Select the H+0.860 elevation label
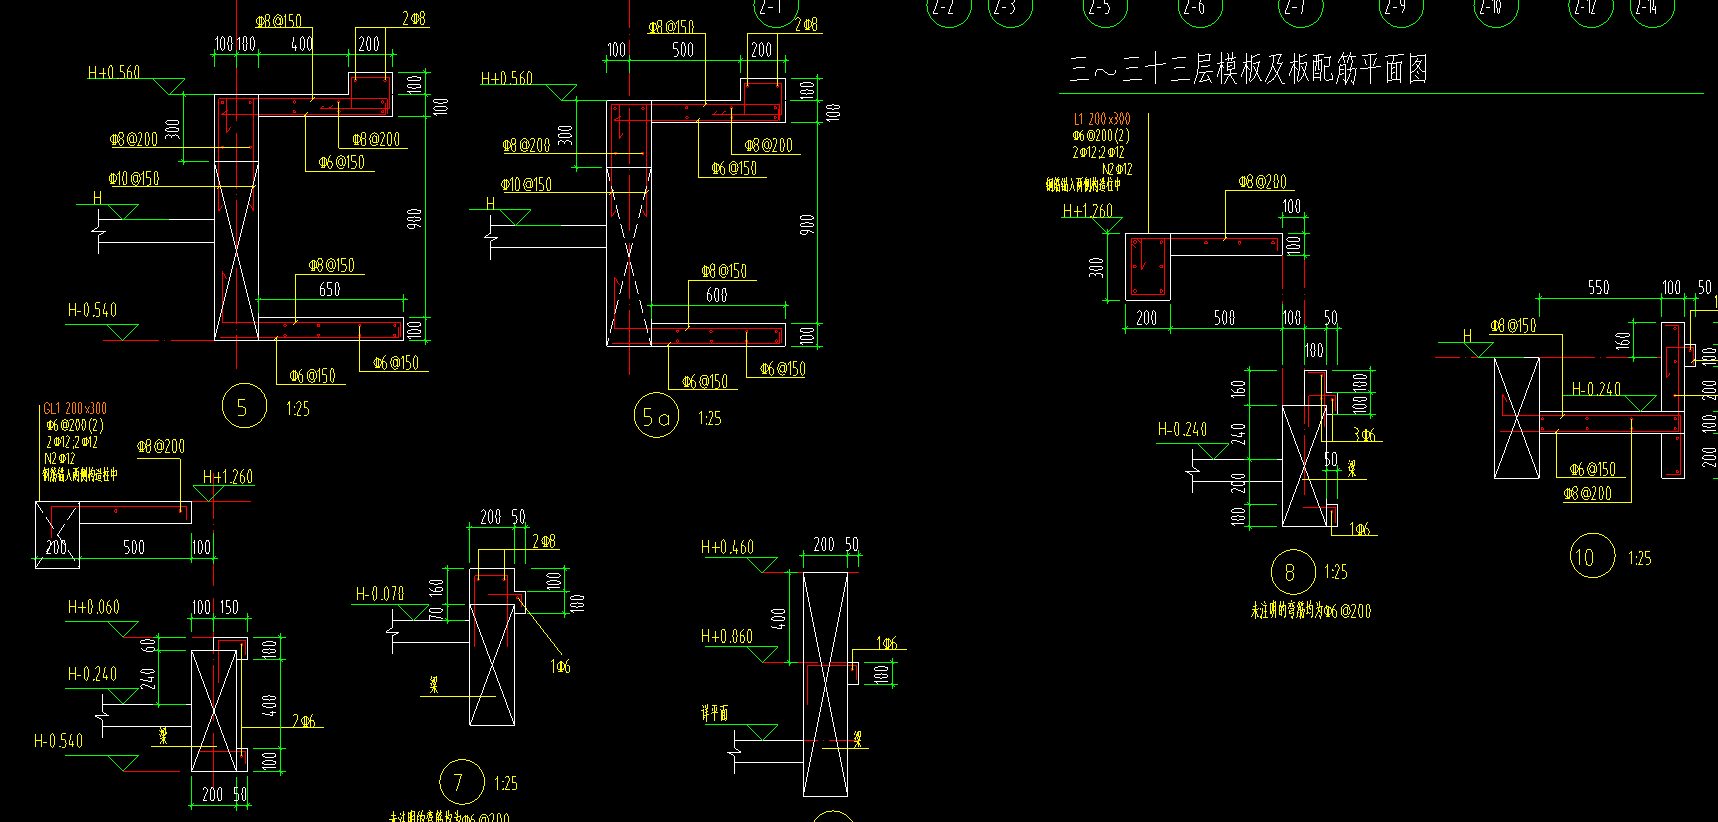 click(727, 636)
